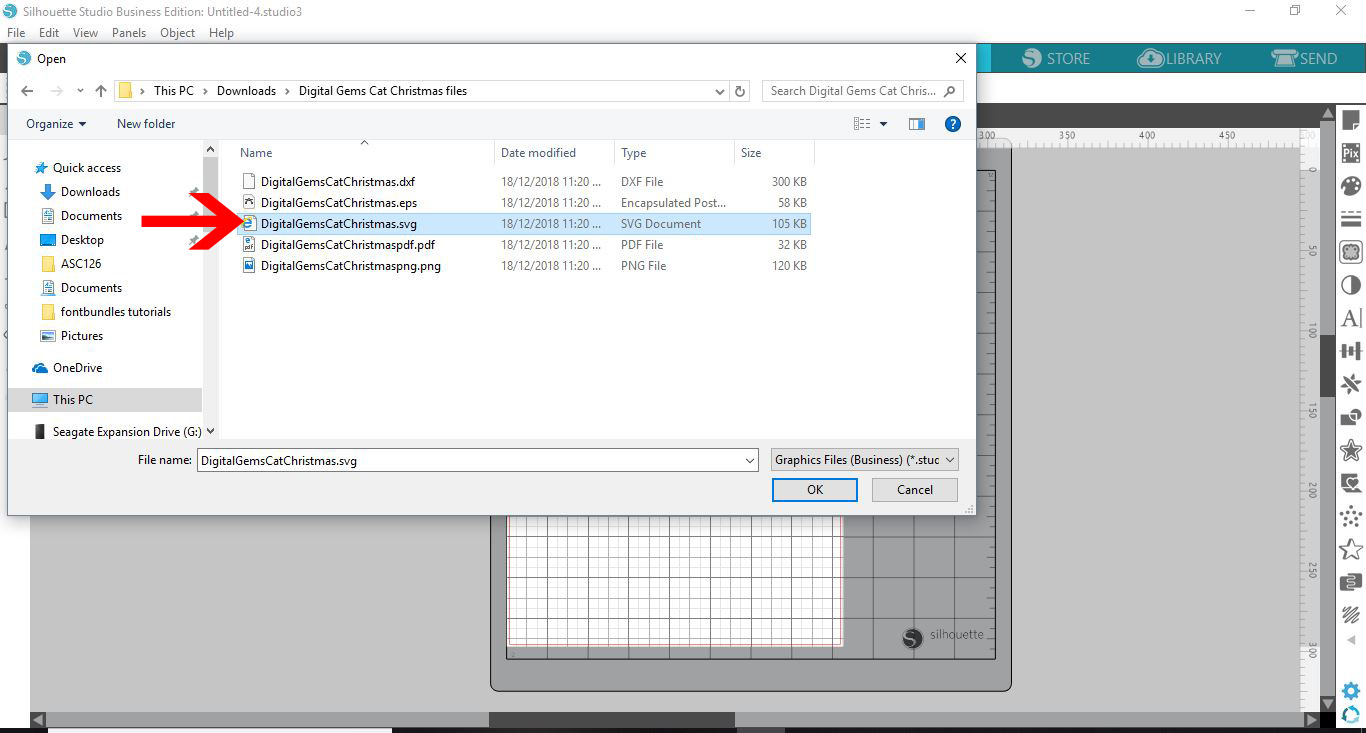Select the DigitalGemsCatChristmas.svg file
The image size is (1366, 733).
click(525, 224)
